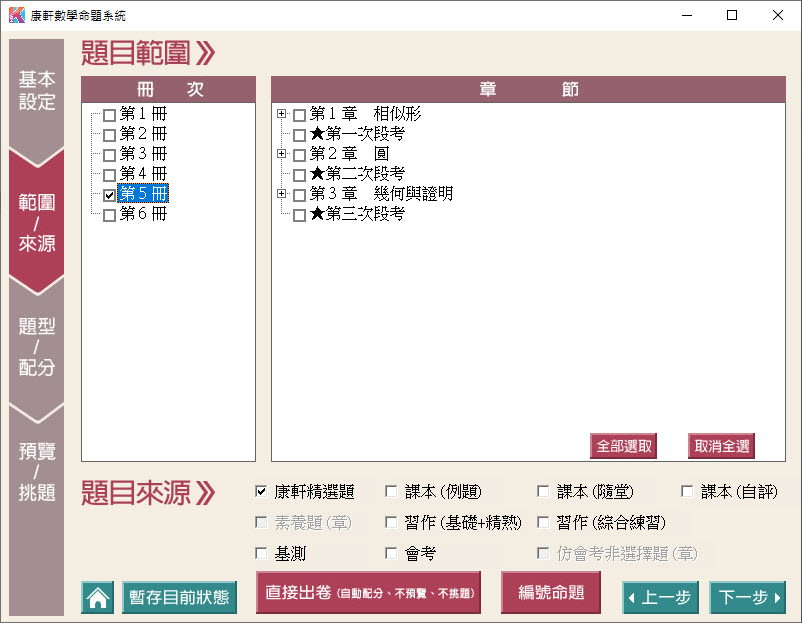Select the 第6冊 tree item label

[143, 214]
